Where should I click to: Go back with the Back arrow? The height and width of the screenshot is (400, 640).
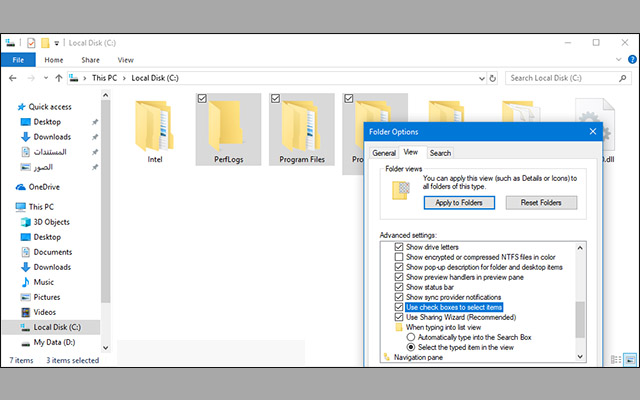(x=14, y=77)
